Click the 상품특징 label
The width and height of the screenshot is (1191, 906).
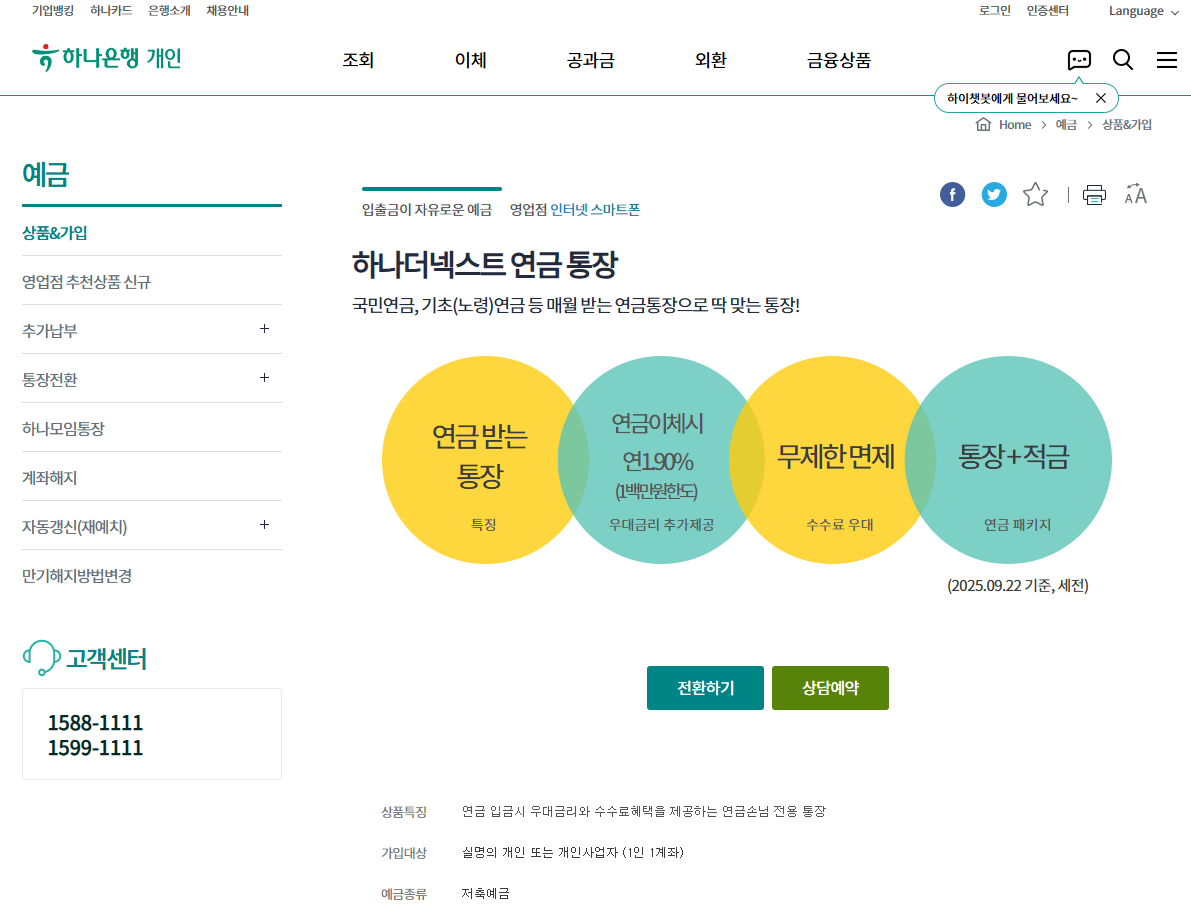403,812
